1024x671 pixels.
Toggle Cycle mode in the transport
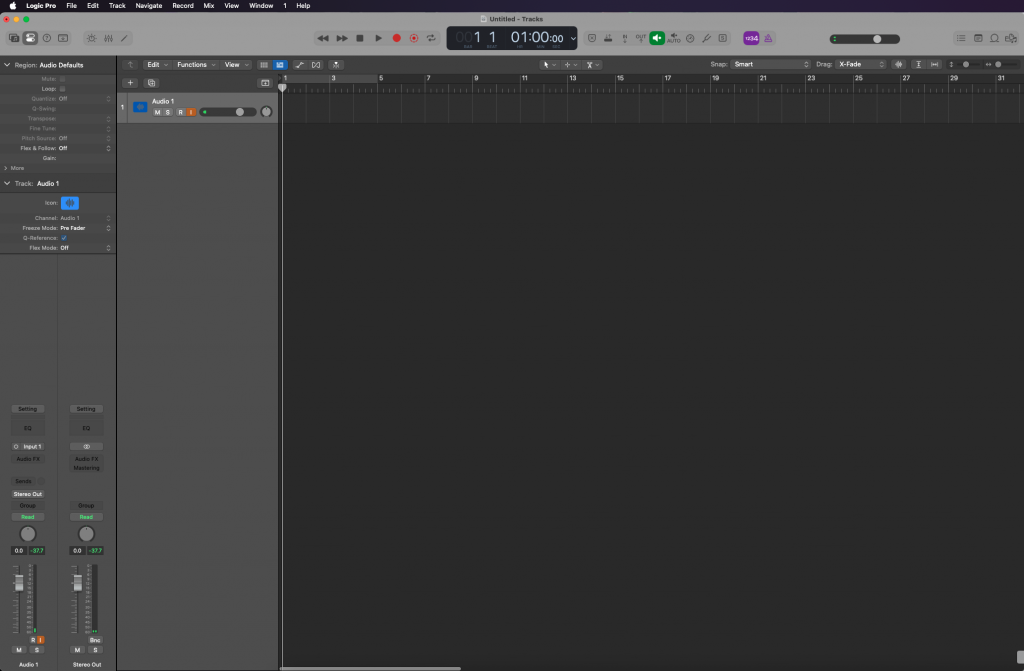click(x=431, y=38)
